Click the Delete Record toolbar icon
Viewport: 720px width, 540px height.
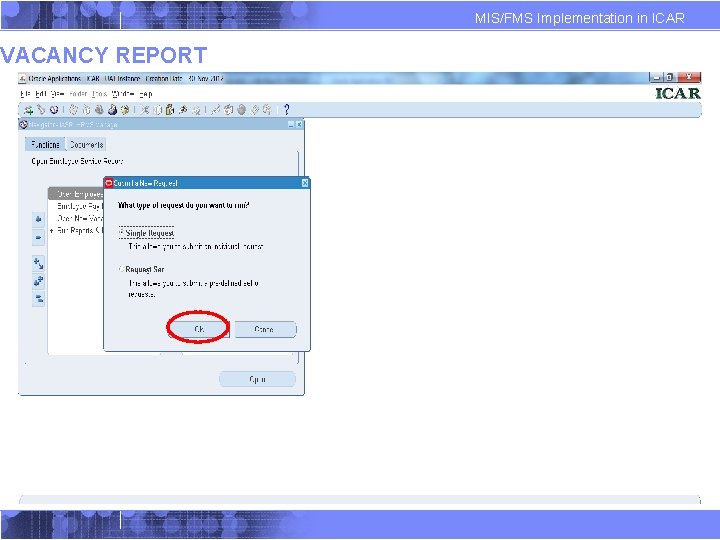point(196,110)
